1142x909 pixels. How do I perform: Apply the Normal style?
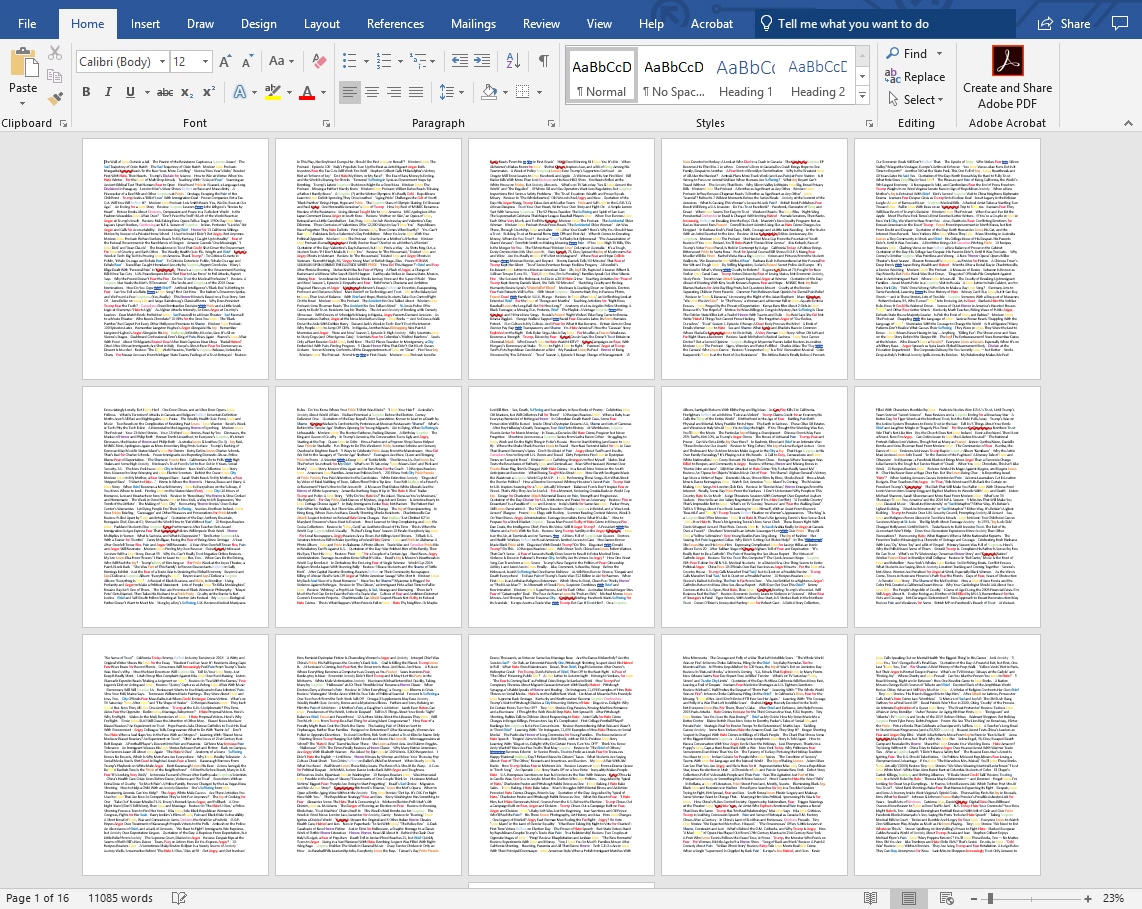coord(602,76)
